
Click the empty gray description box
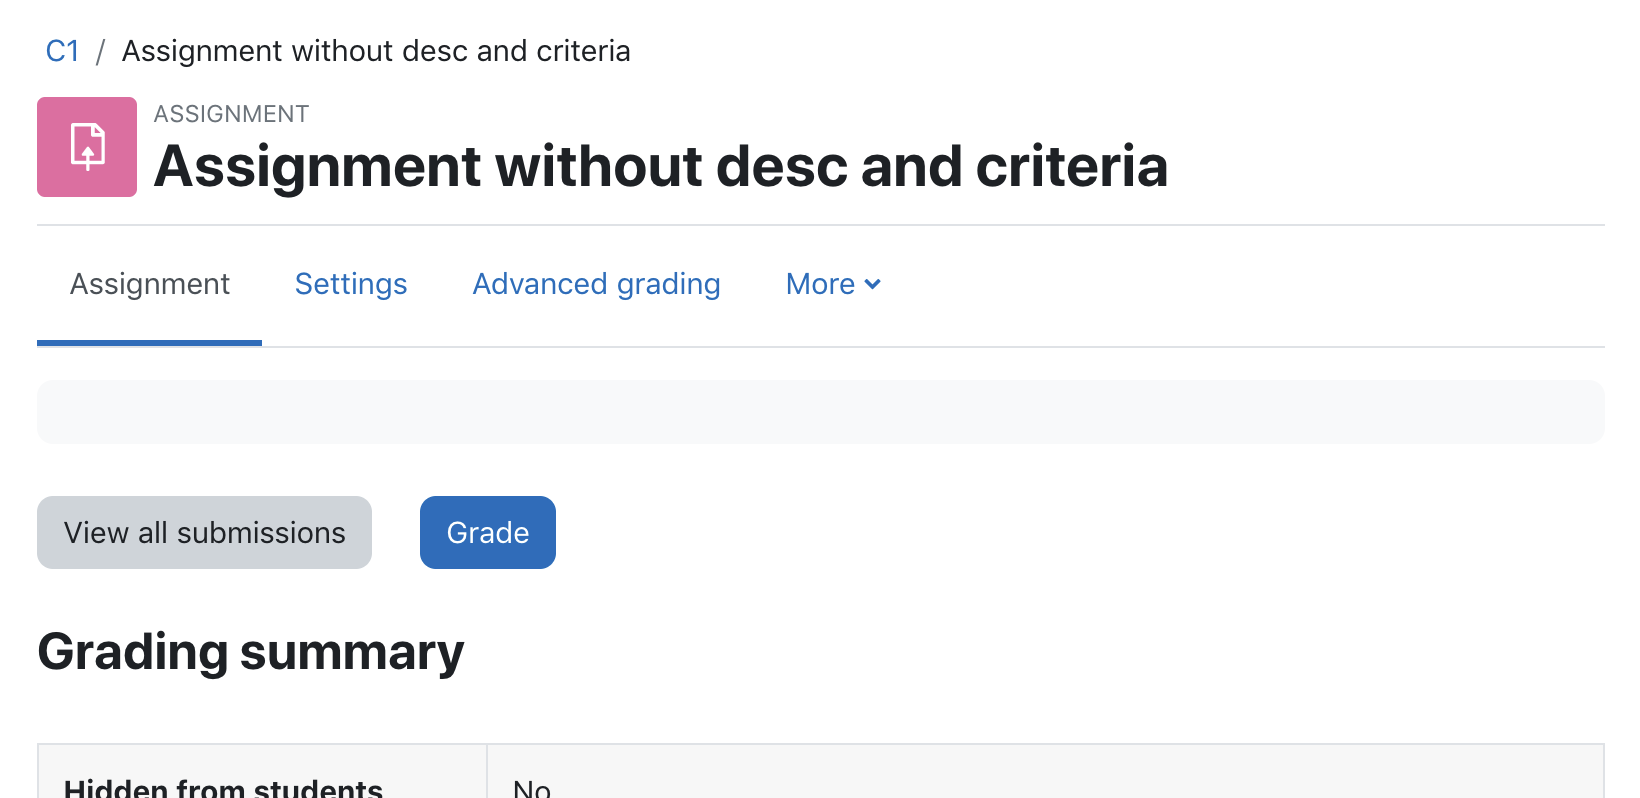(x=821, y=412)
